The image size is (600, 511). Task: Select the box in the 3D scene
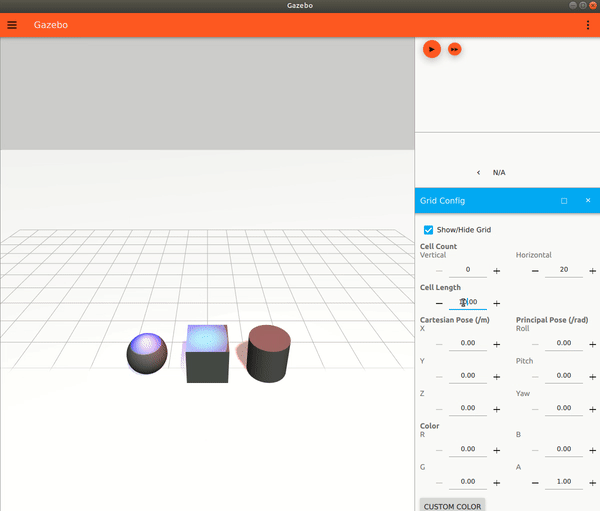coord(207,354)
